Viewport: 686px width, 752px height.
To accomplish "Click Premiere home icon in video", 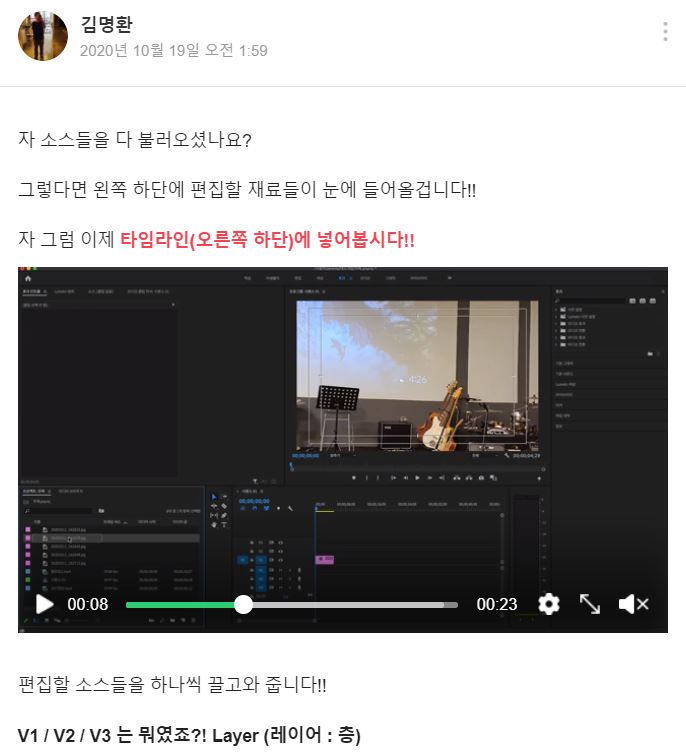I will tap(28, 277).
